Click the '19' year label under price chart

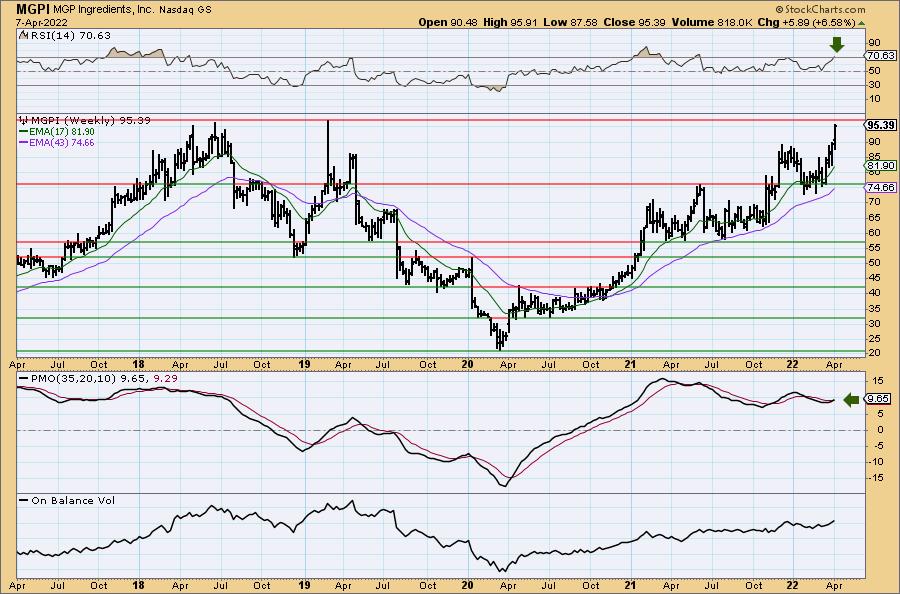(x=304, y=364)
